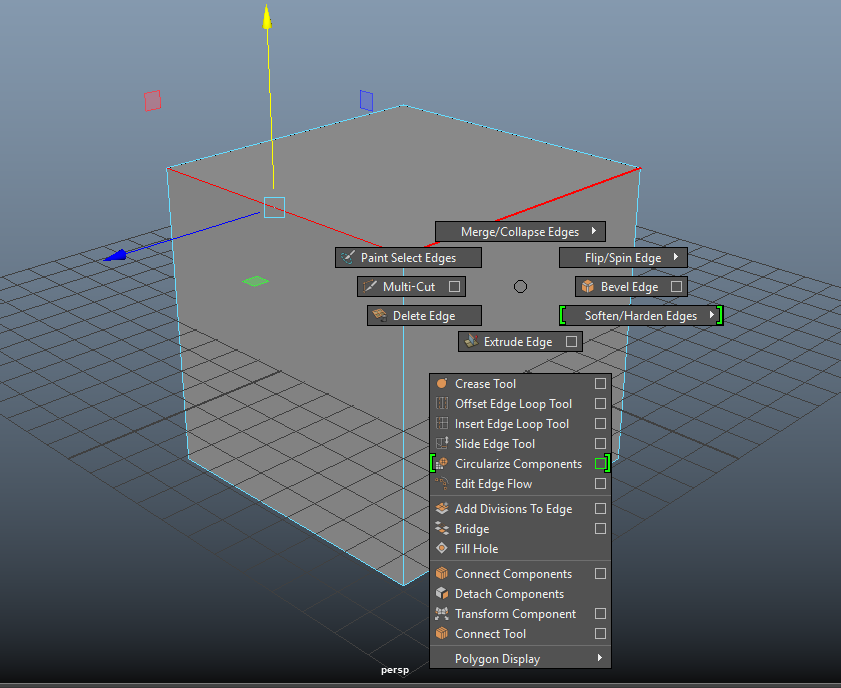
Task: Click the Circularize Components icon
Action: click(442, 463)
